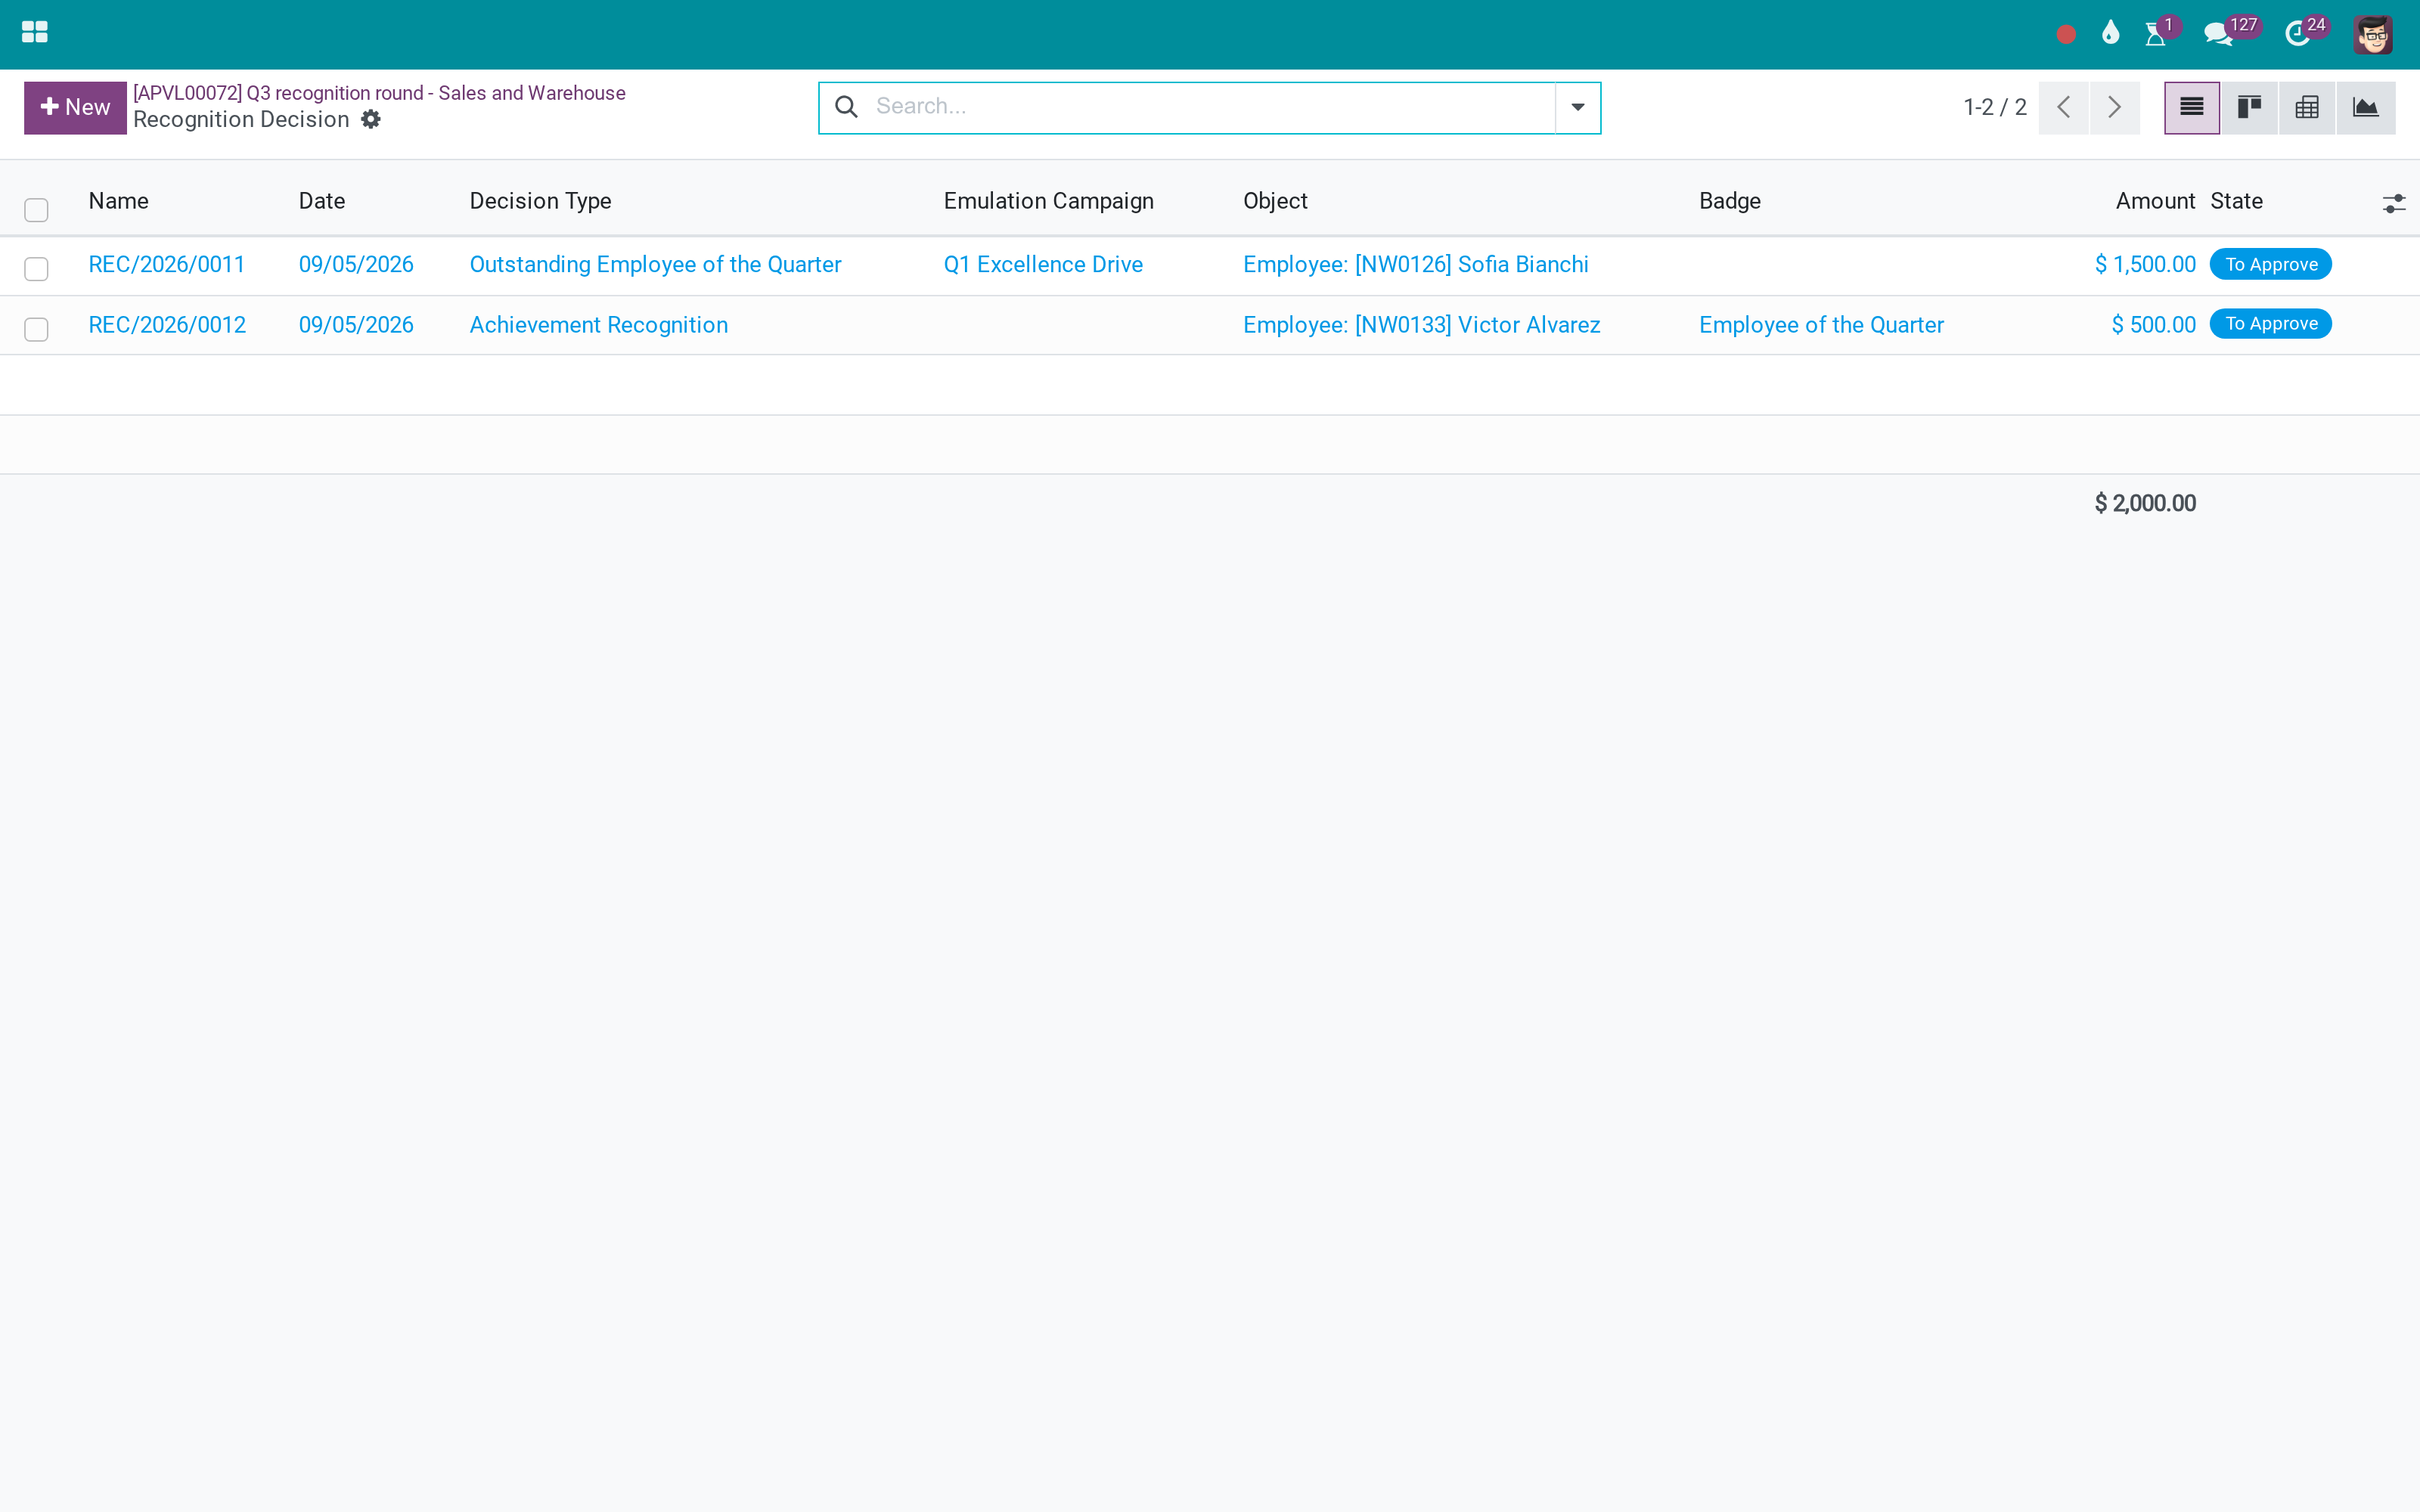The height and width of the screenshot is (1512, 2420).
Task: Click the $ 2,000.00 total amount
Action: 2145,503
